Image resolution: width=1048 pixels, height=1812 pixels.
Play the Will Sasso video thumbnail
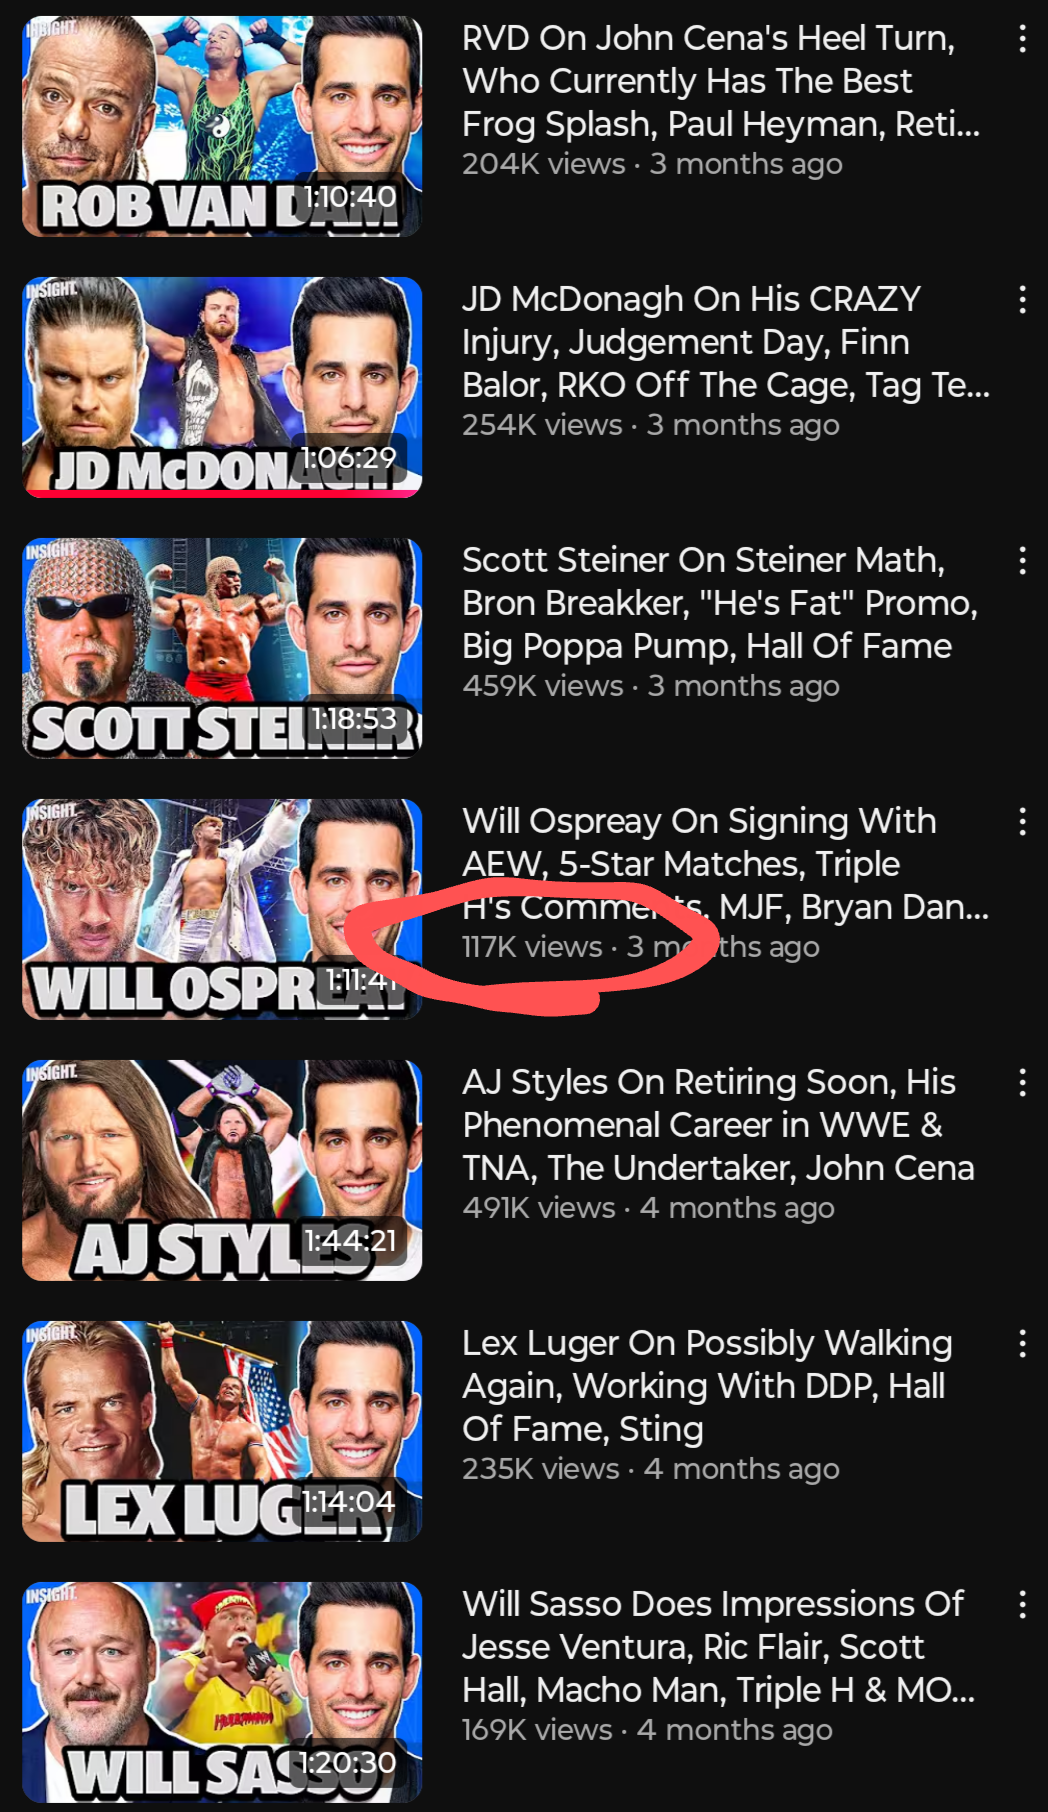pyautogui.click(x=222, y=1692)
